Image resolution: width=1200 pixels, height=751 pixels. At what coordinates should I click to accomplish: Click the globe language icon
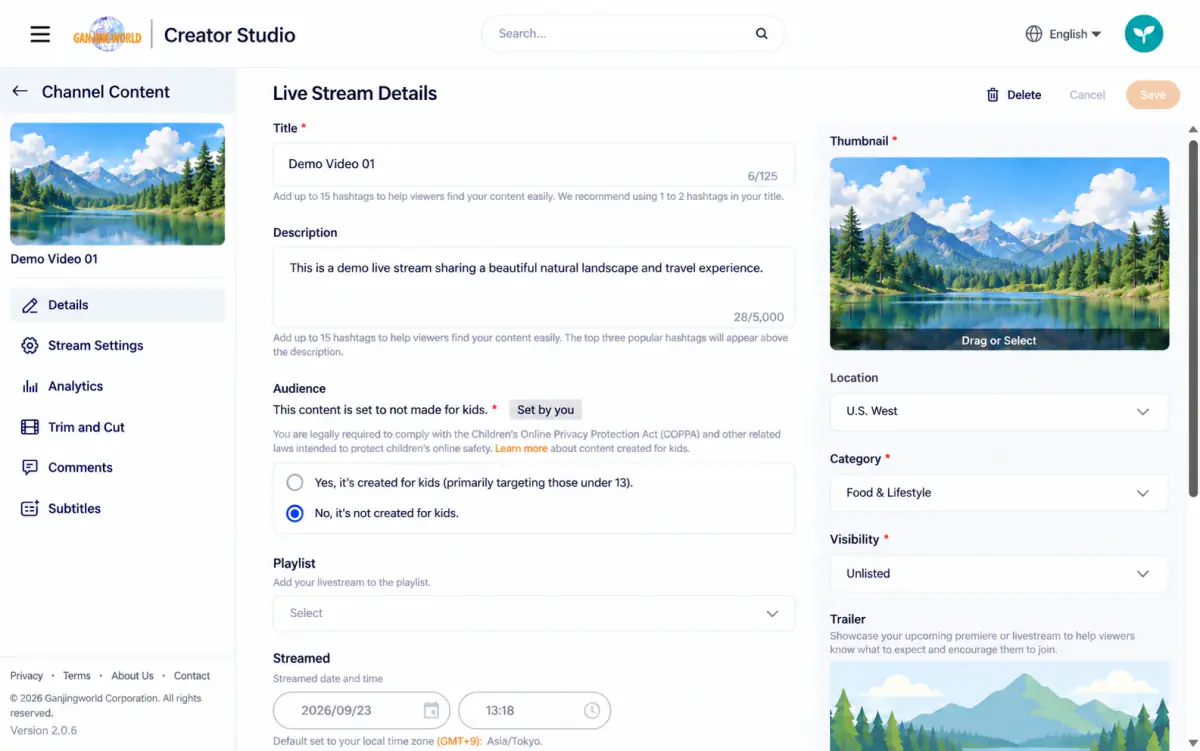(1034, 34)
